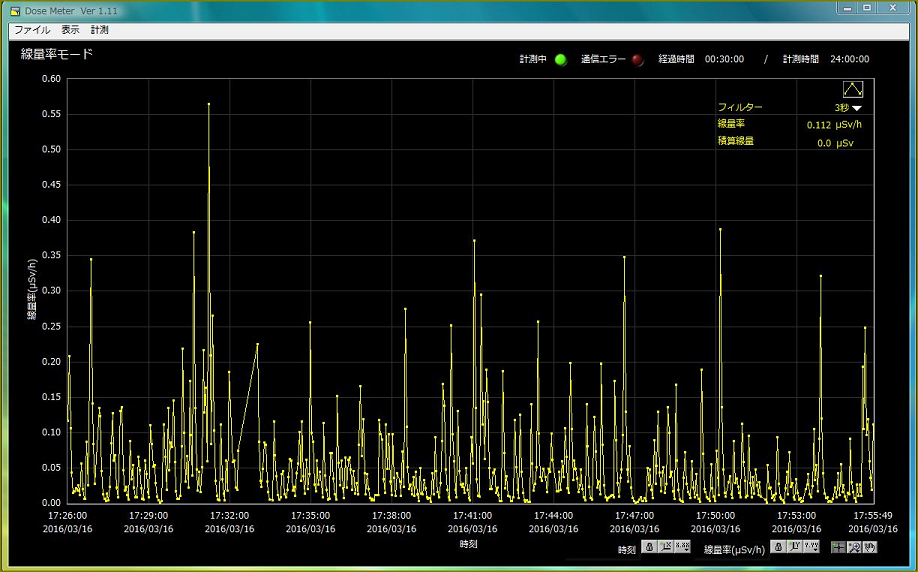Select the hand pan tool
Image resolution: width=918 pixels, height=572 pixels.
[x=870, y=547]
